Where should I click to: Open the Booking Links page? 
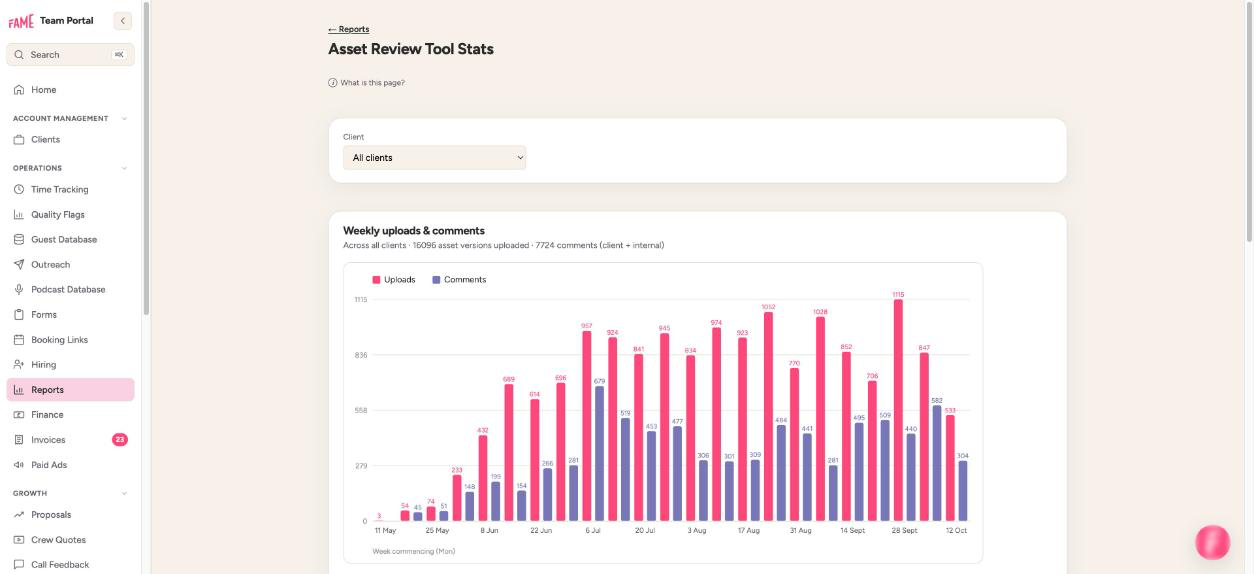click(x=70, y=340)
